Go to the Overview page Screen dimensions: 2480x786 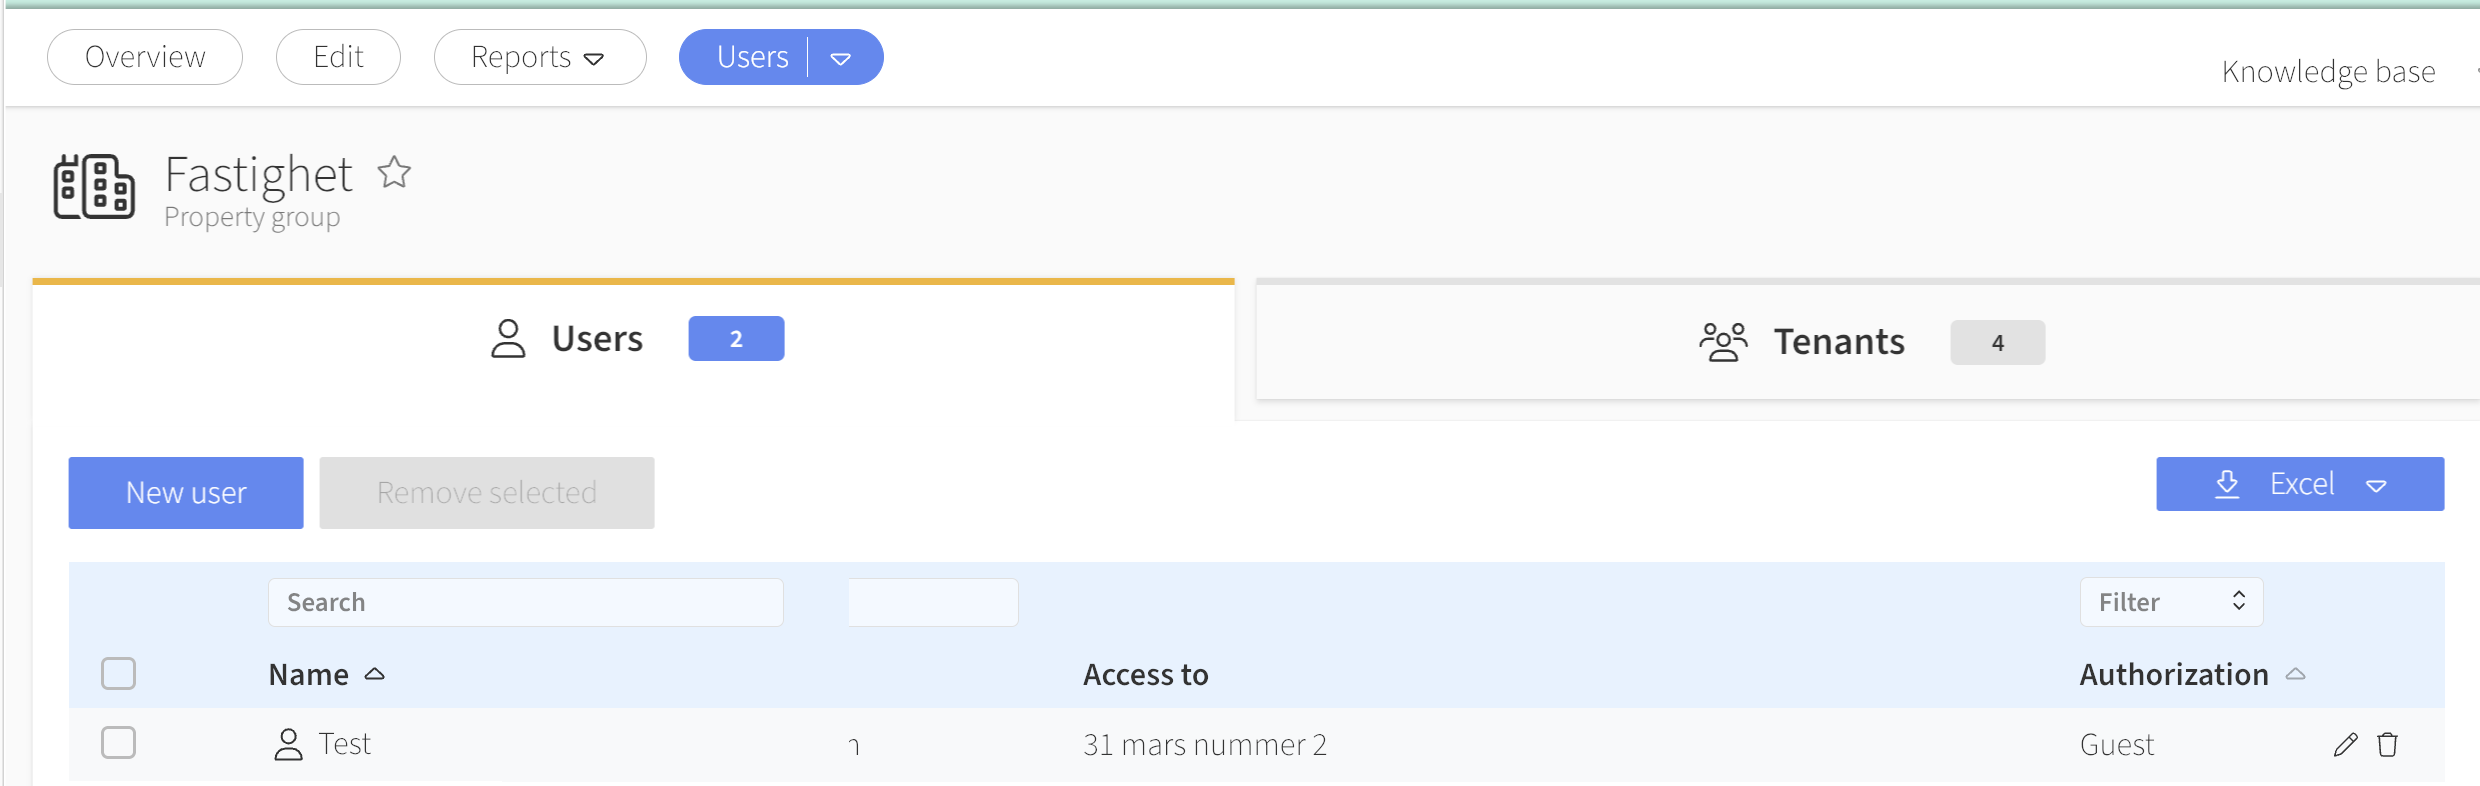(145, 57)
